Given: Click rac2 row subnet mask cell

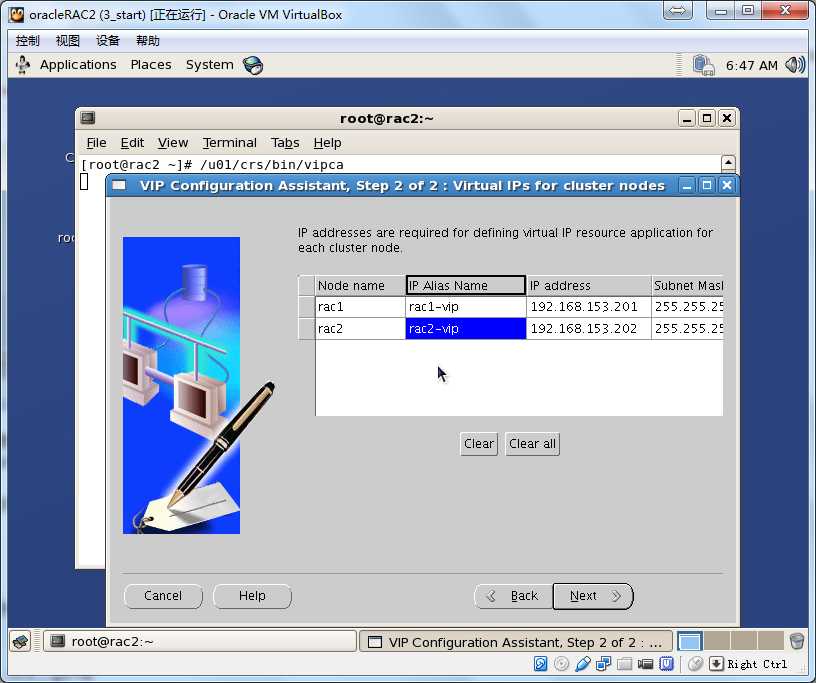Looking at the screenshot, I should click(x=687, y=328).
